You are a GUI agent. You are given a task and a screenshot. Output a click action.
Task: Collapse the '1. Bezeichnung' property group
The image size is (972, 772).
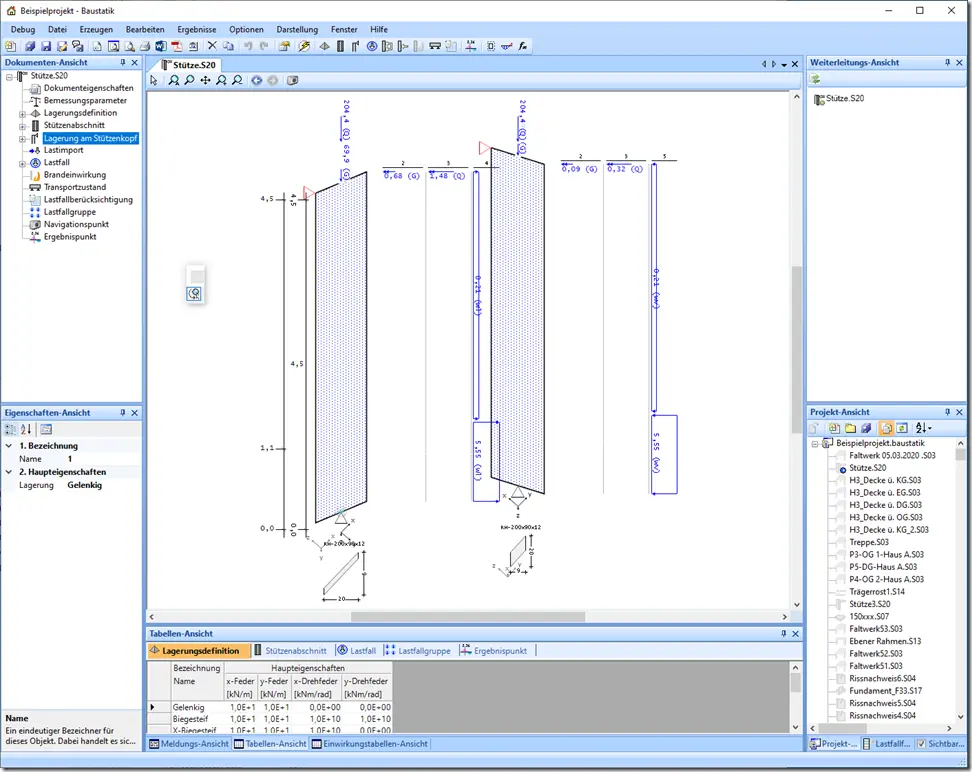pos(9,446)
